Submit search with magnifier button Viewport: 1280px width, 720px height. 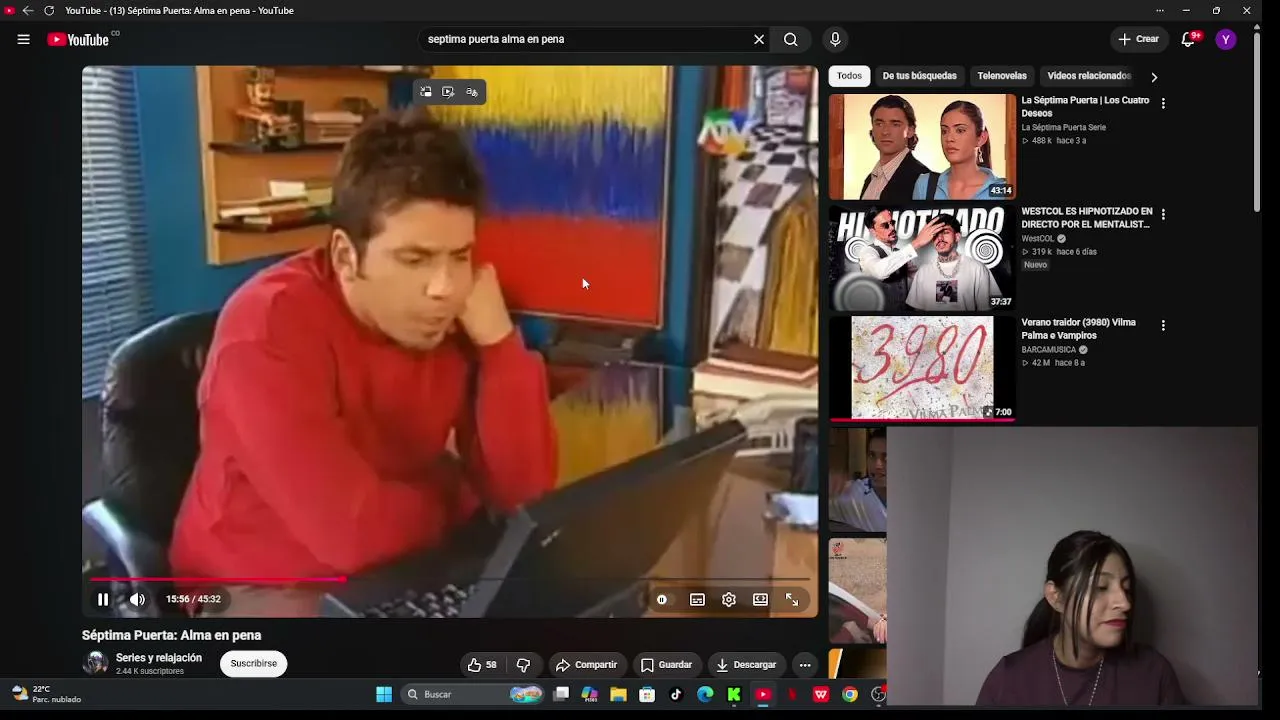tap(791, 39)
